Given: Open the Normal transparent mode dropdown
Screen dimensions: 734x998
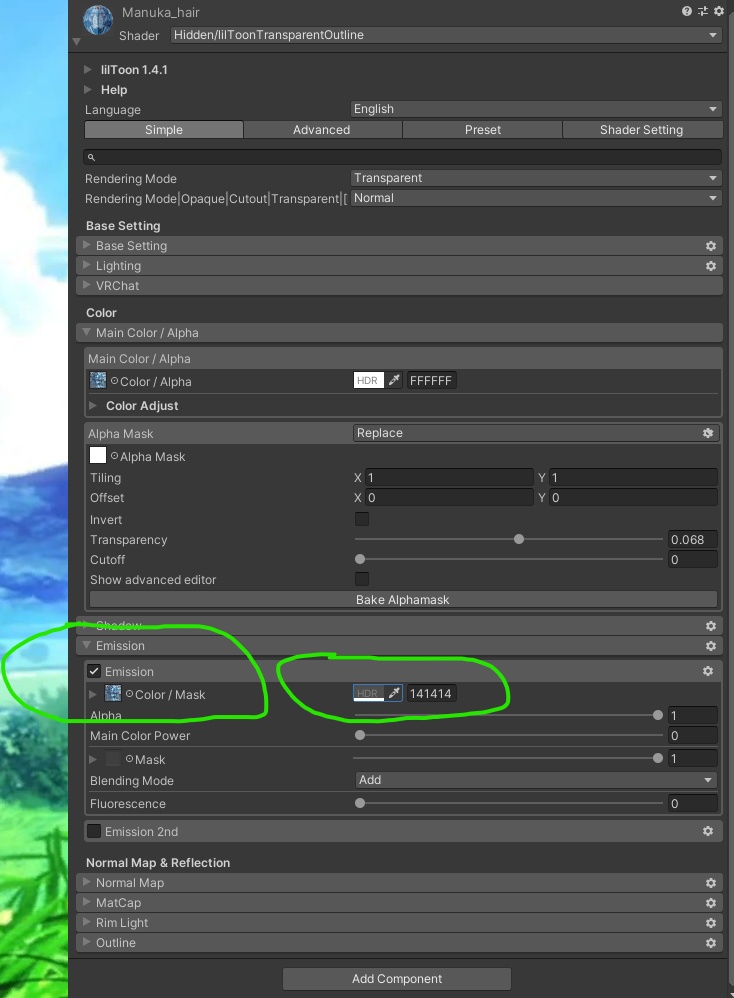Looking at the screenshot, I should pyautogui.click(x=536, y=198).
